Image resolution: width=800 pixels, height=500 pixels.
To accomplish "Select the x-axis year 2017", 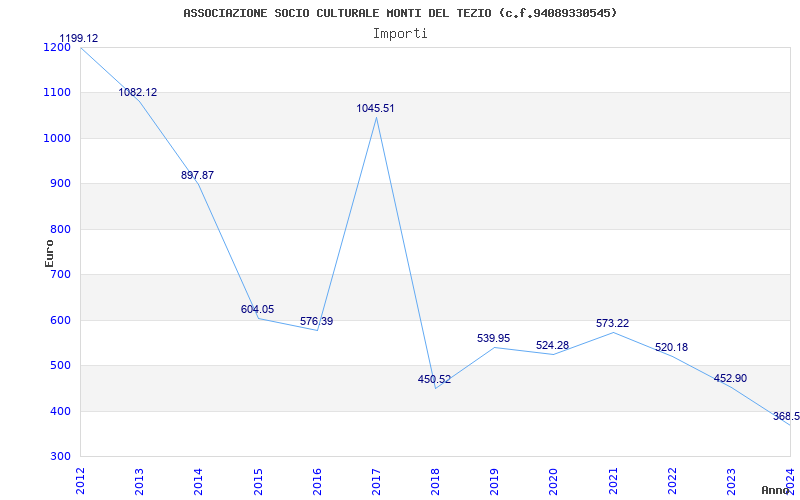I will tap(376, 481).
